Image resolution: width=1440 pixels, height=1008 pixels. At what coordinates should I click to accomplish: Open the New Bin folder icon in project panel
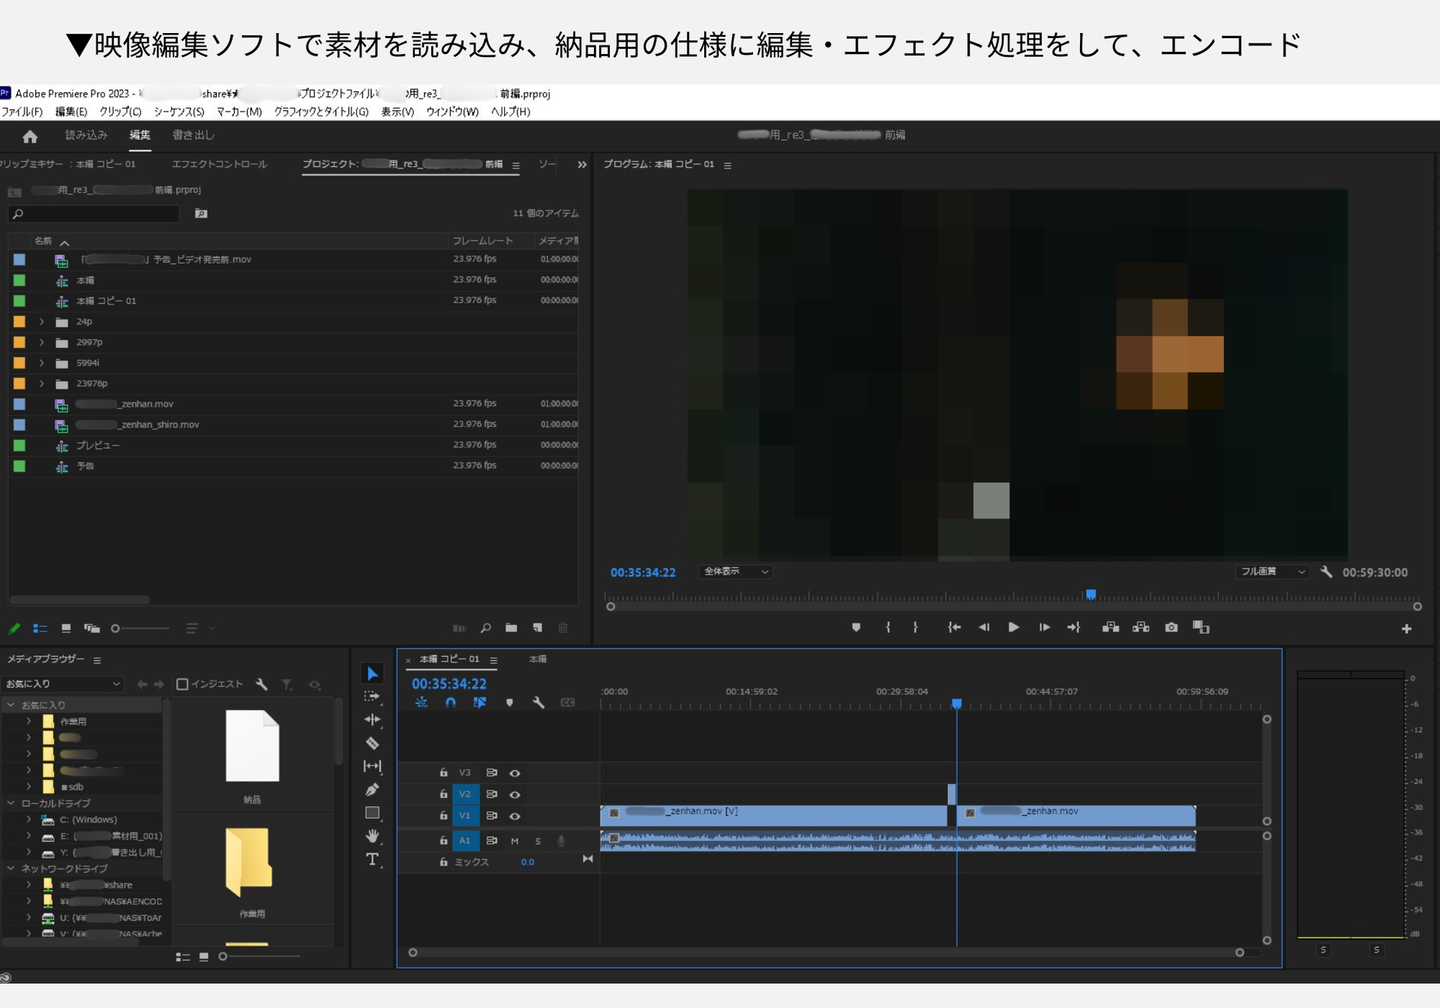pyautogui.click(x=511, y=628)
